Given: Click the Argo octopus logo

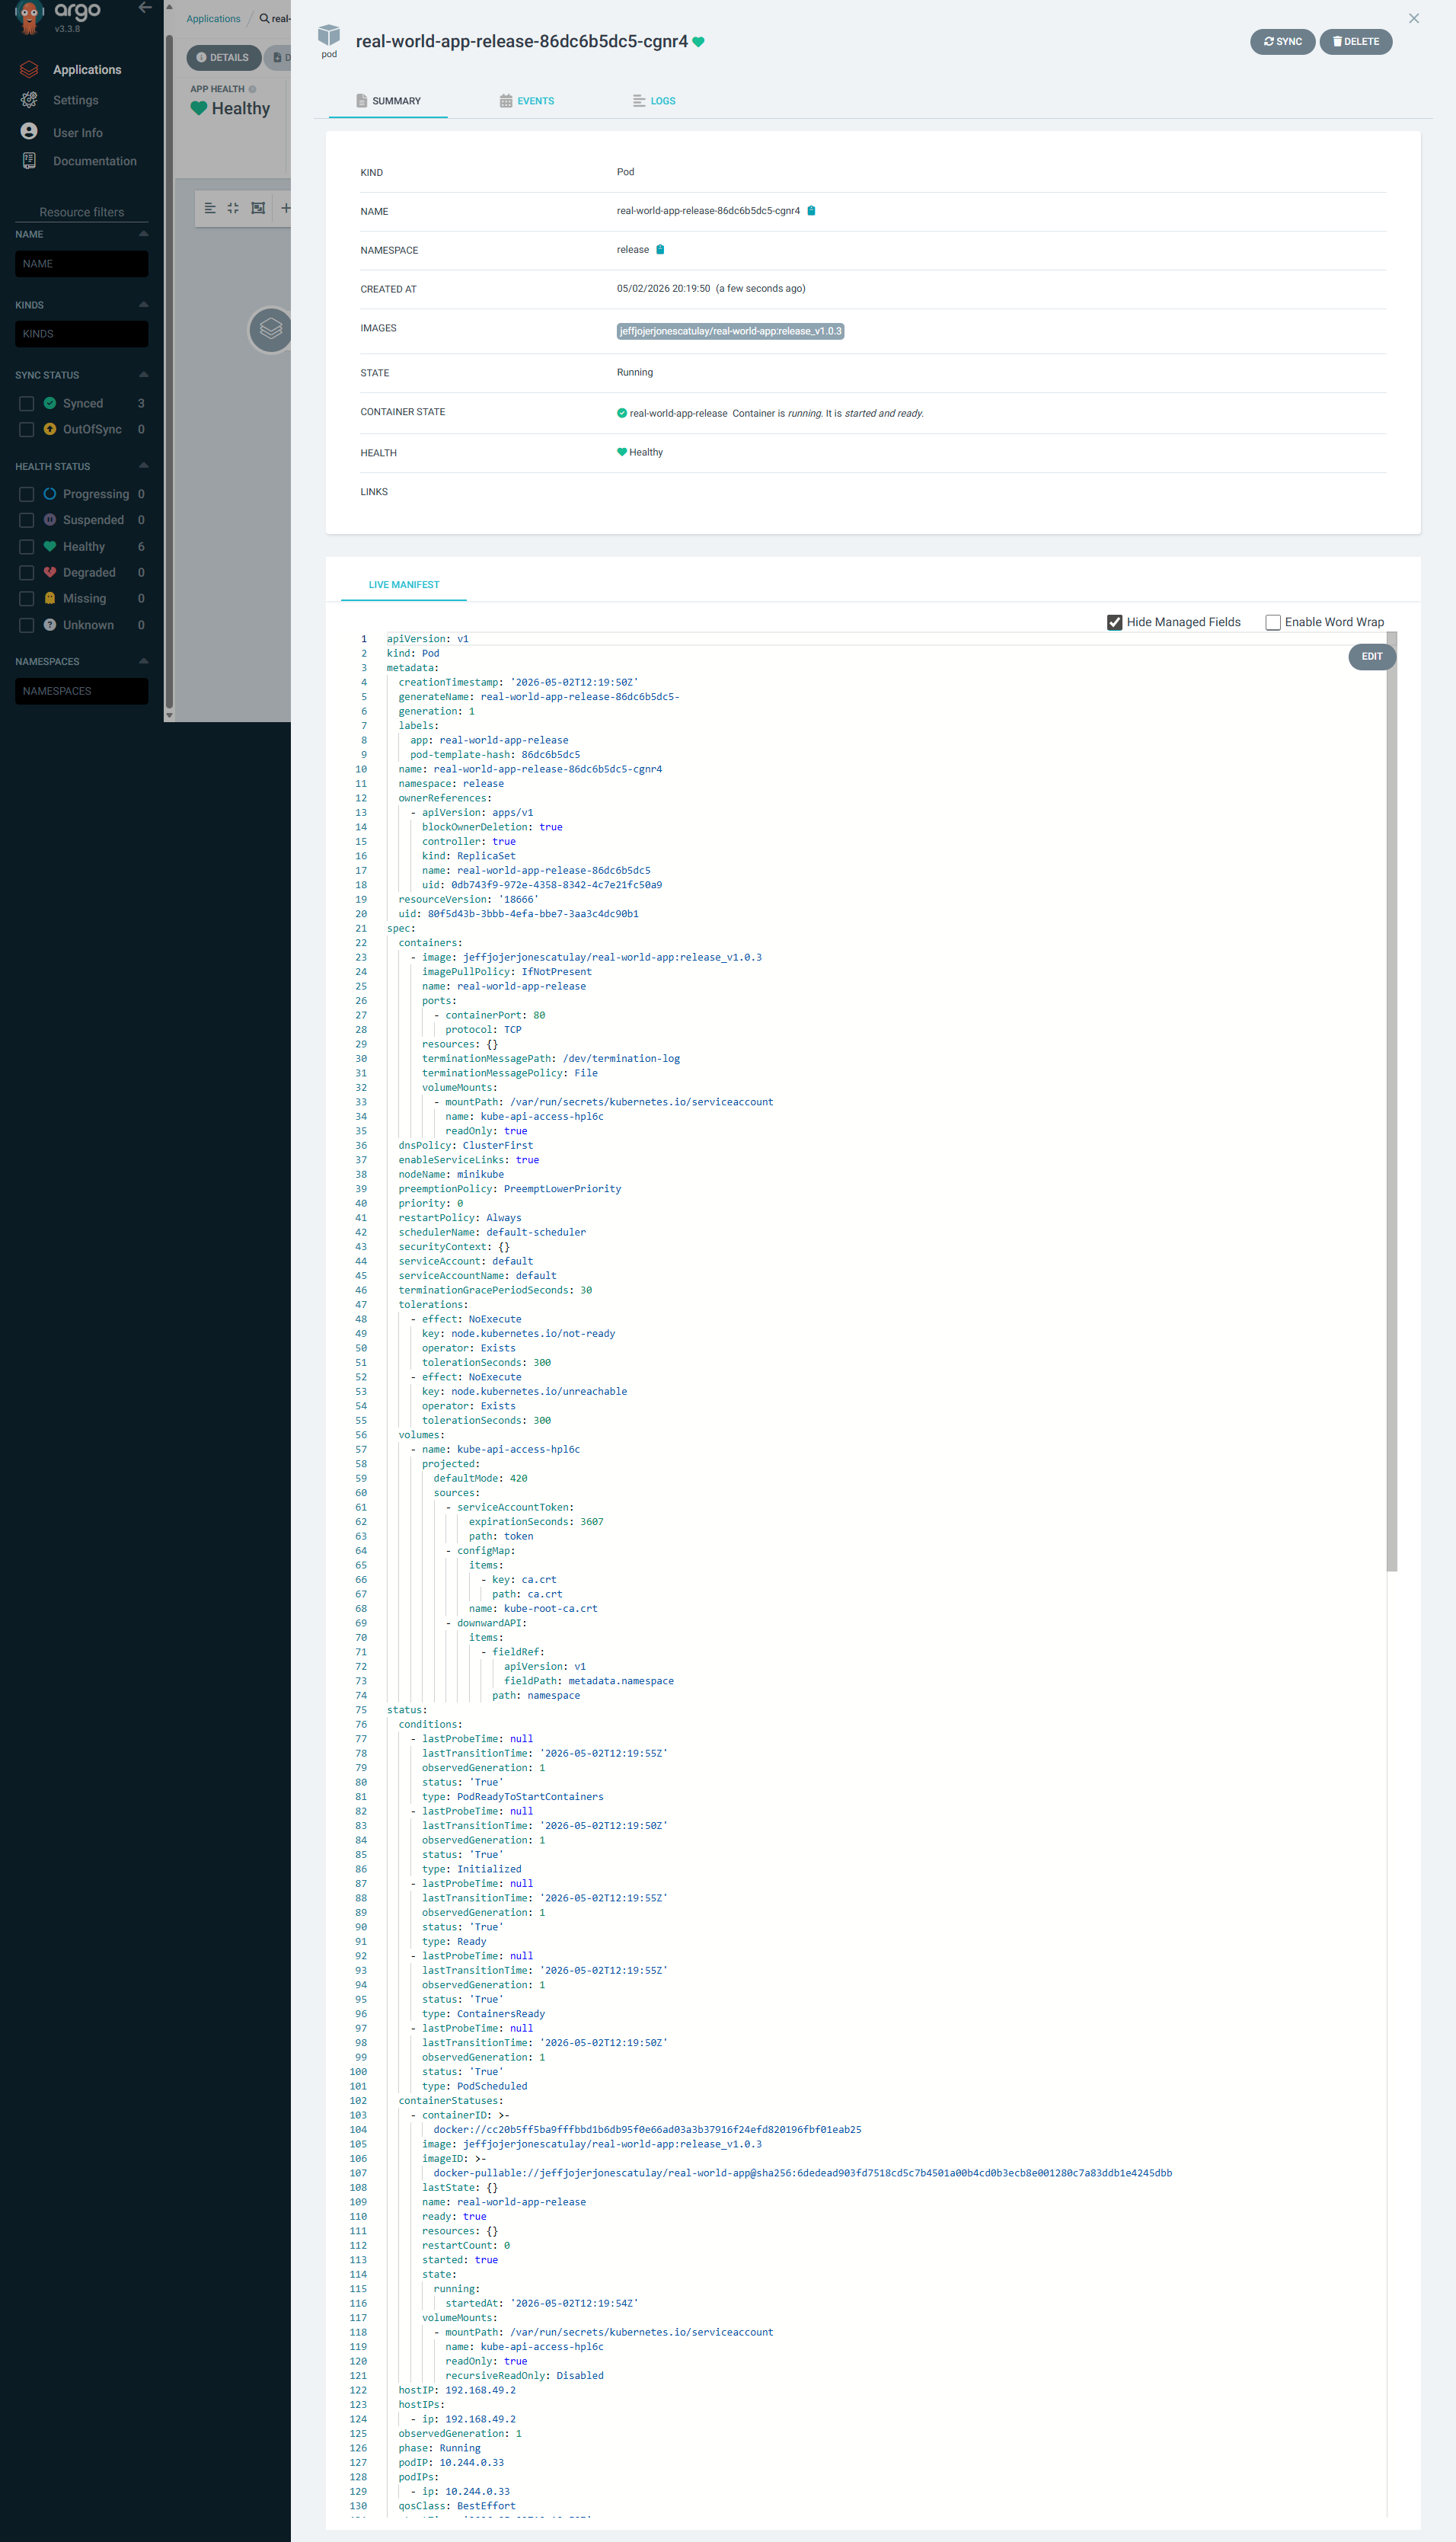Looking at the screenshot, I should click(x=29, y=16).
